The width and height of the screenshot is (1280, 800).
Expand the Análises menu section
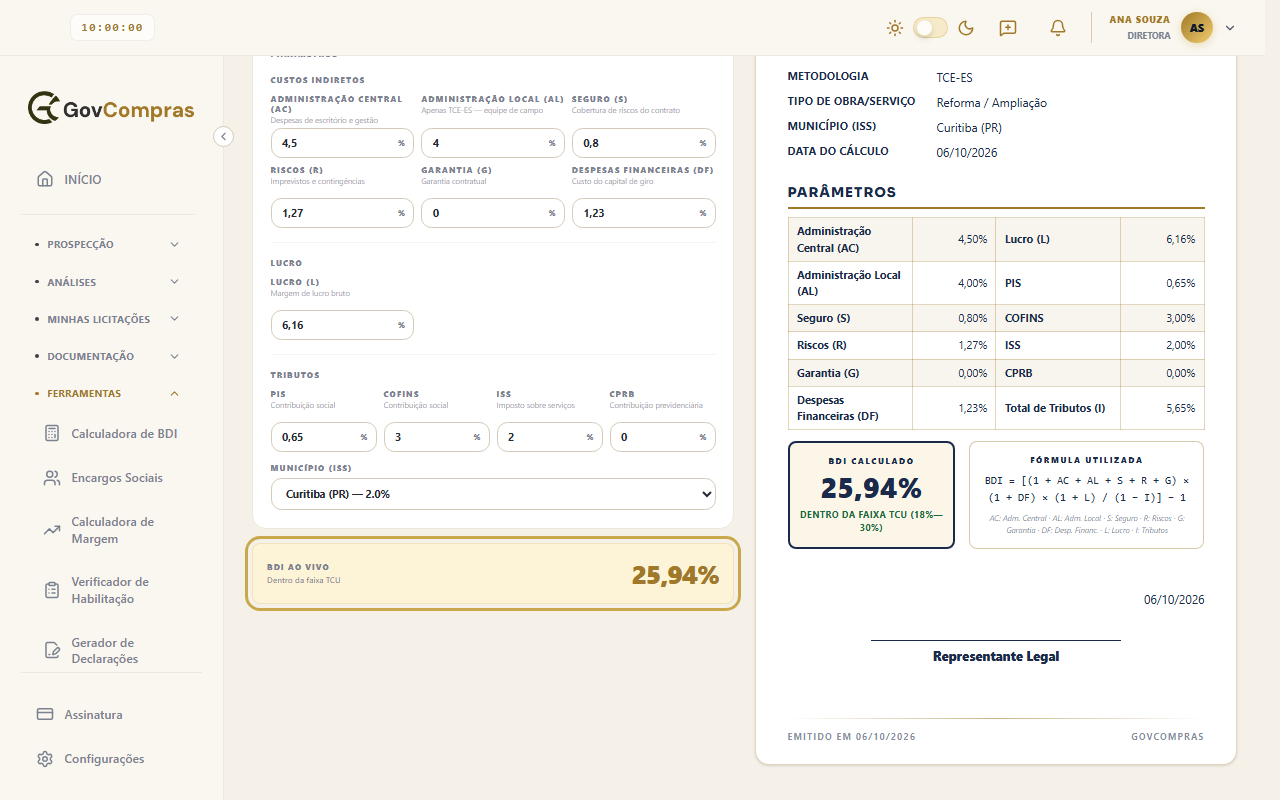[108, 282]
